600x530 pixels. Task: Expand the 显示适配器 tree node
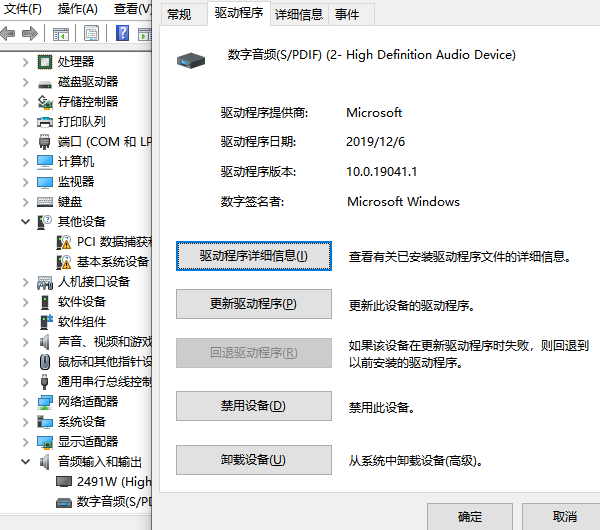[x=25, y=442]
